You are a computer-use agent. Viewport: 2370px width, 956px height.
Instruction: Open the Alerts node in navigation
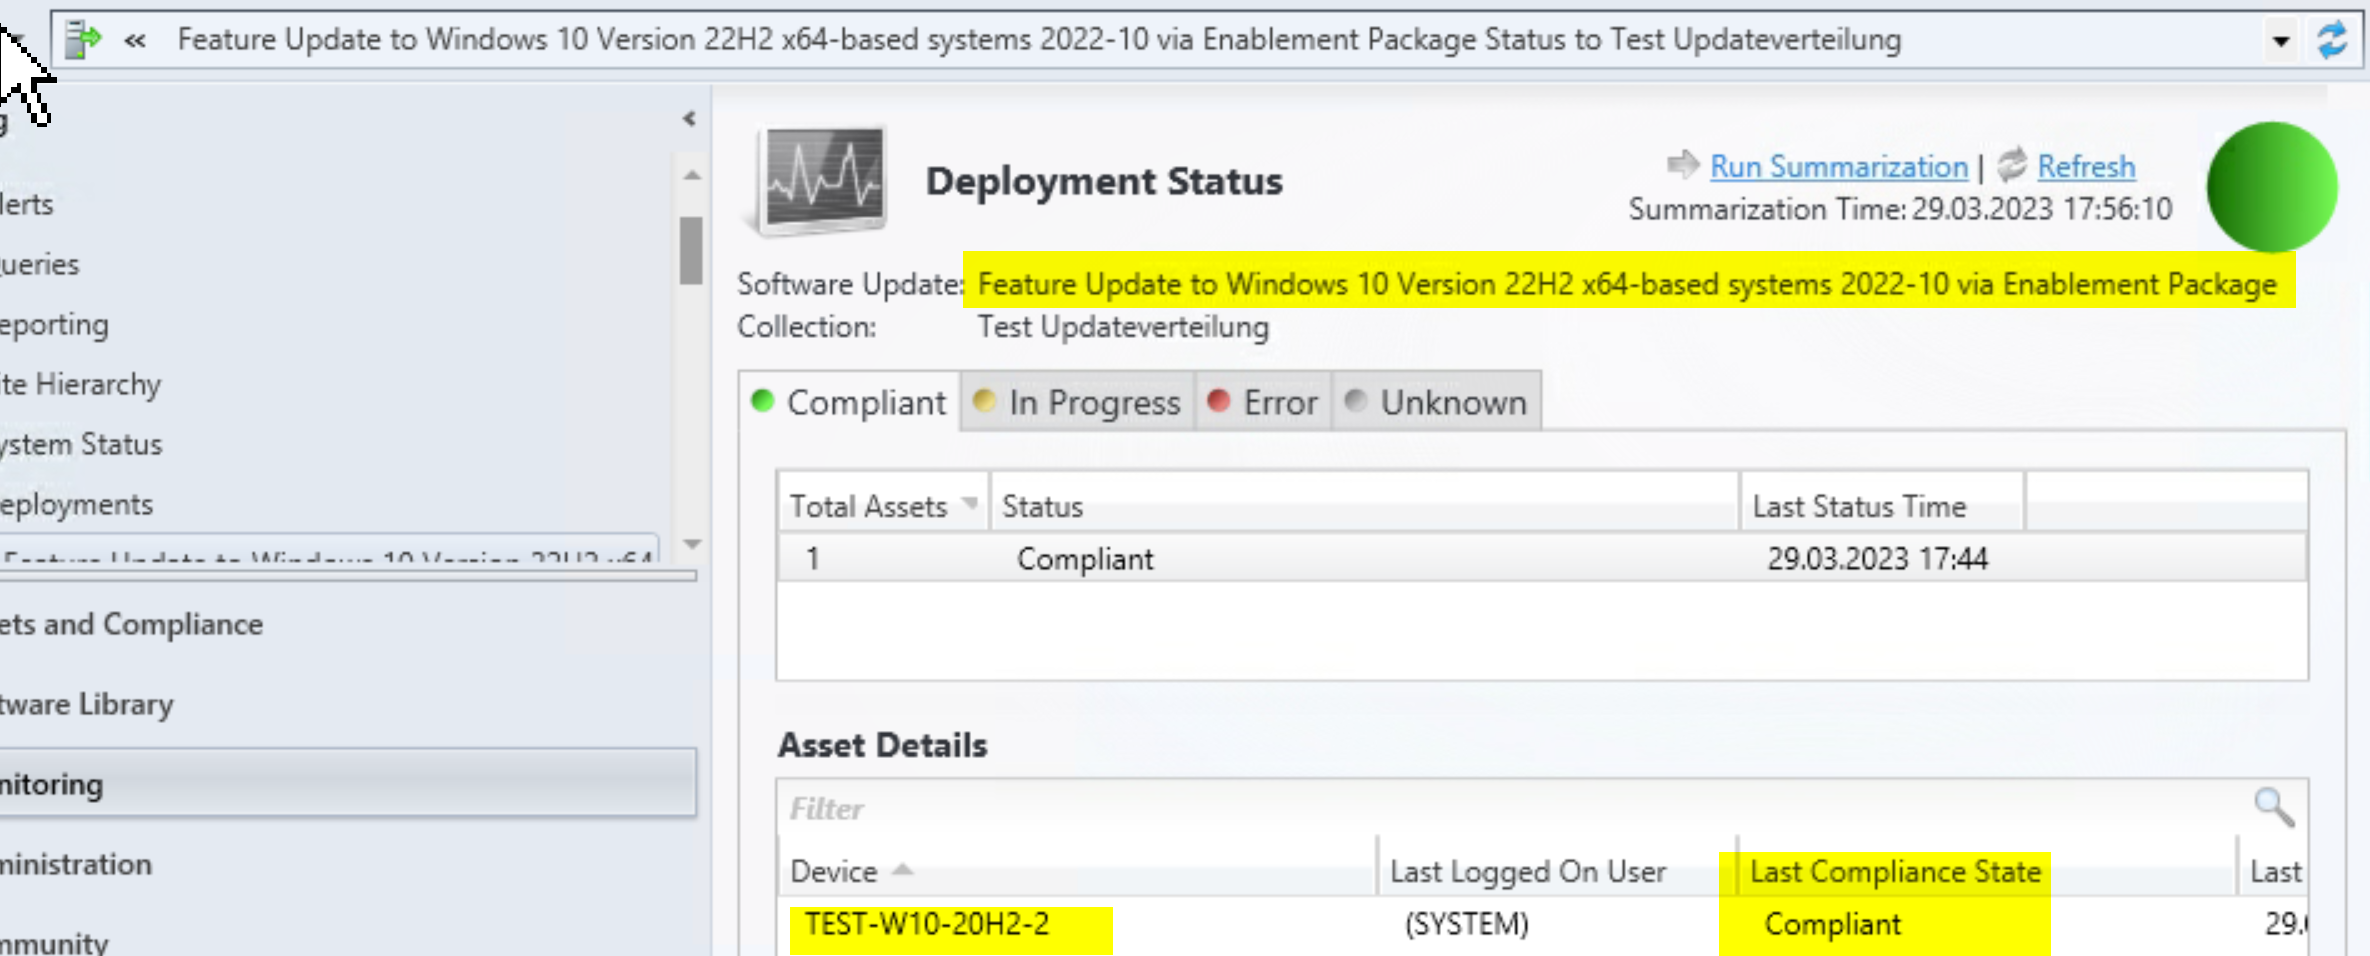(27, 204)
